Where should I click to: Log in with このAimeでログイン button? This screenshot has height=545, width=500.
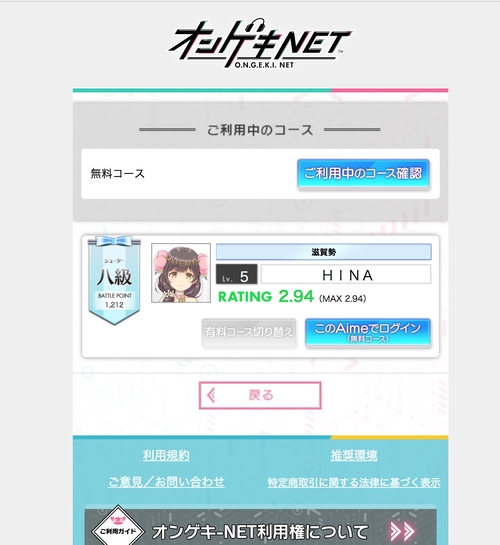coord(368,332)
